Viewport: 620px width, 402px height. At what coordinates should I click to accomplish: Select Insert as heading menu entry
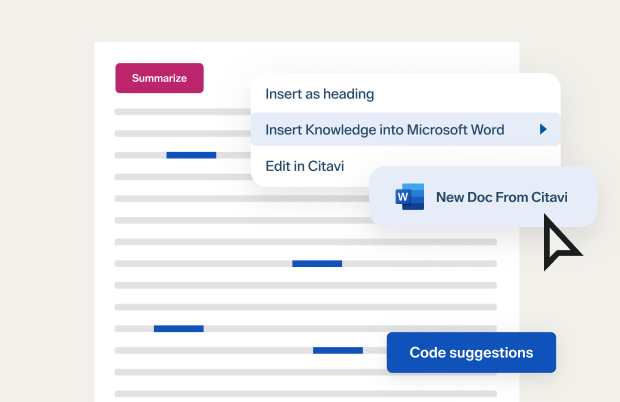coord(319,94)
